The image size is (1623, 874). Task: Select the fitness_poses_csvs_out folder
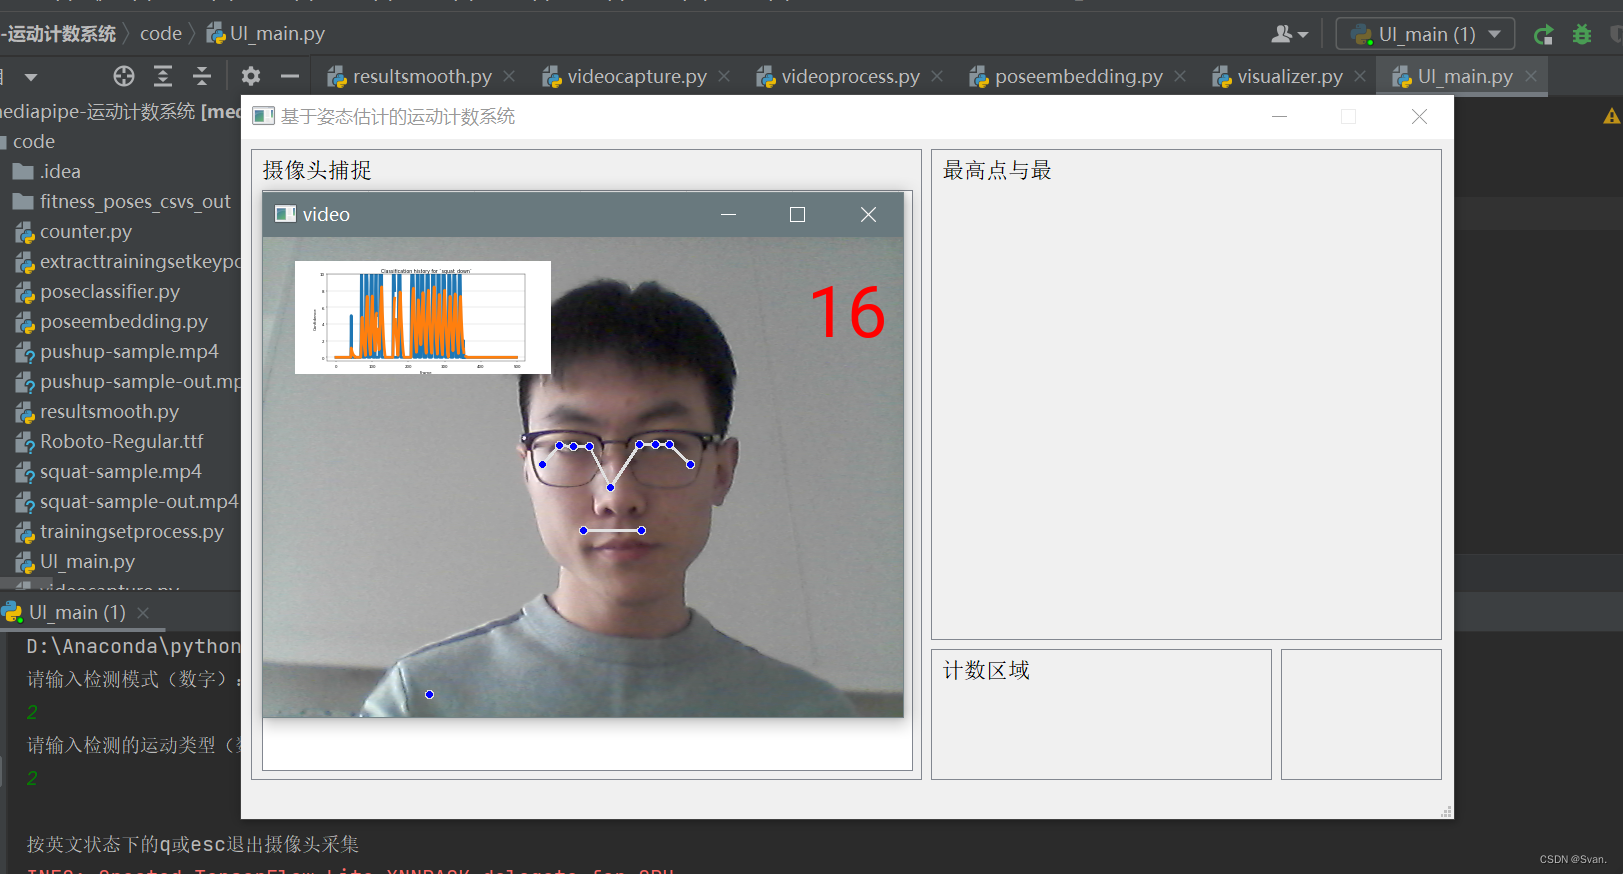[135, 202]
